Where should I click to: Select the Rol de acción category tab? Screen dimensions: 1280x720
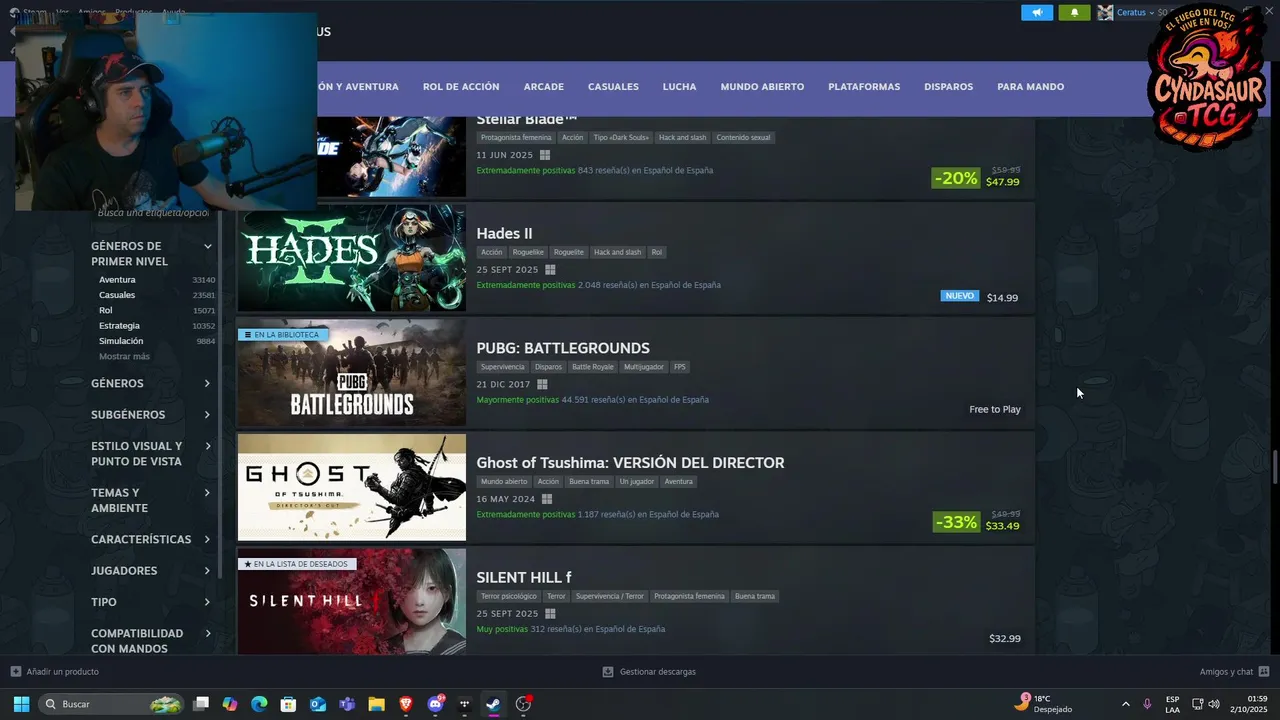point(461,87)
